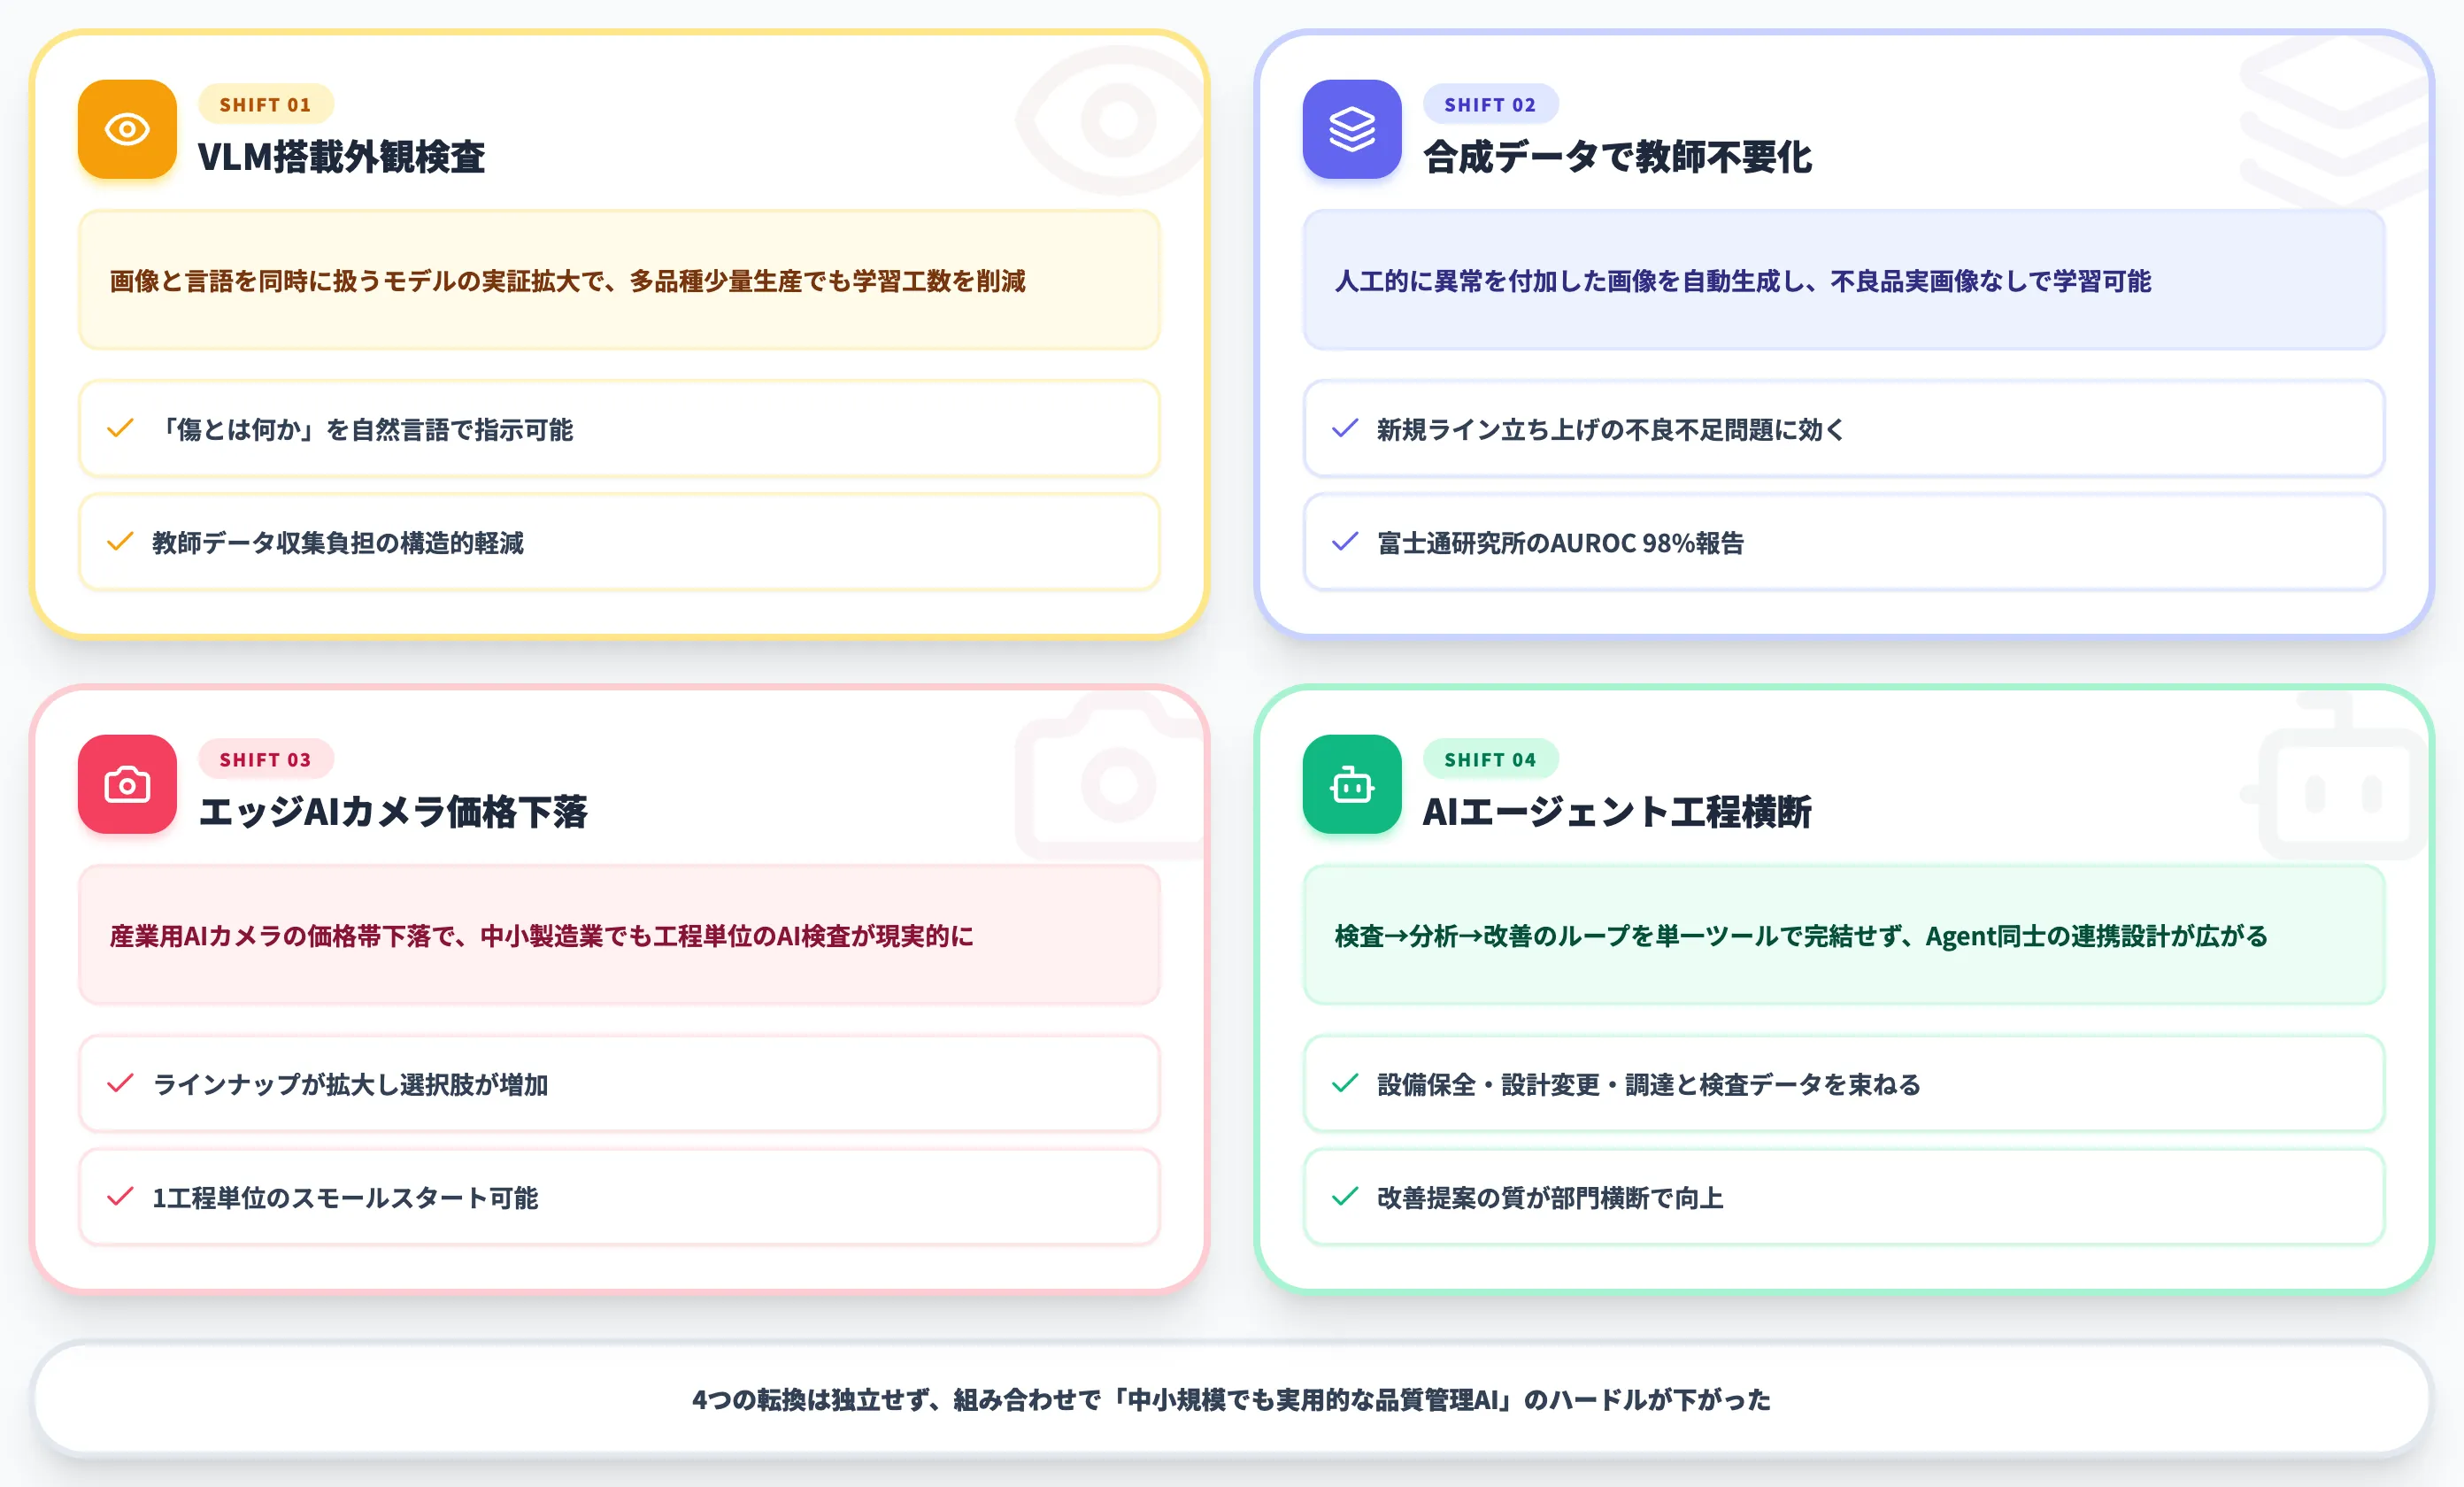The height and width of the screenshot is (1487, 2464).
Task: Click the checkmark beside 富士通研究所のAUROC 98%報告
Action: [1345, 542]
